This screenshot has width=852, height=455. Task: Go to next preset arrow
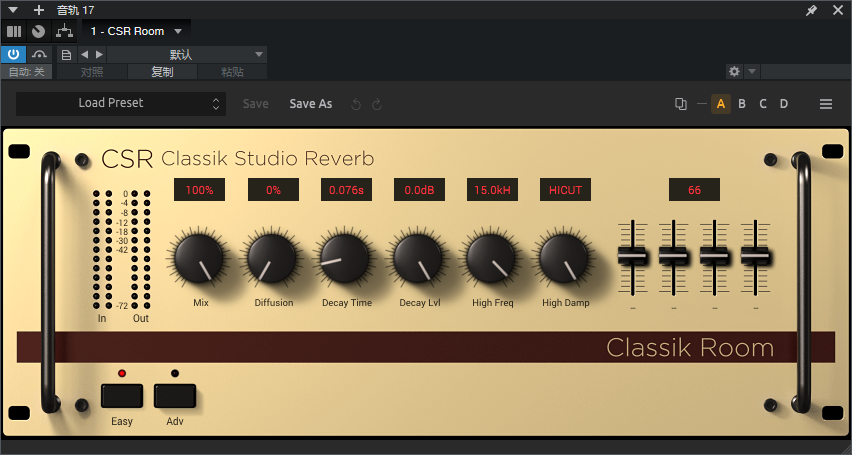coord(99,54)
